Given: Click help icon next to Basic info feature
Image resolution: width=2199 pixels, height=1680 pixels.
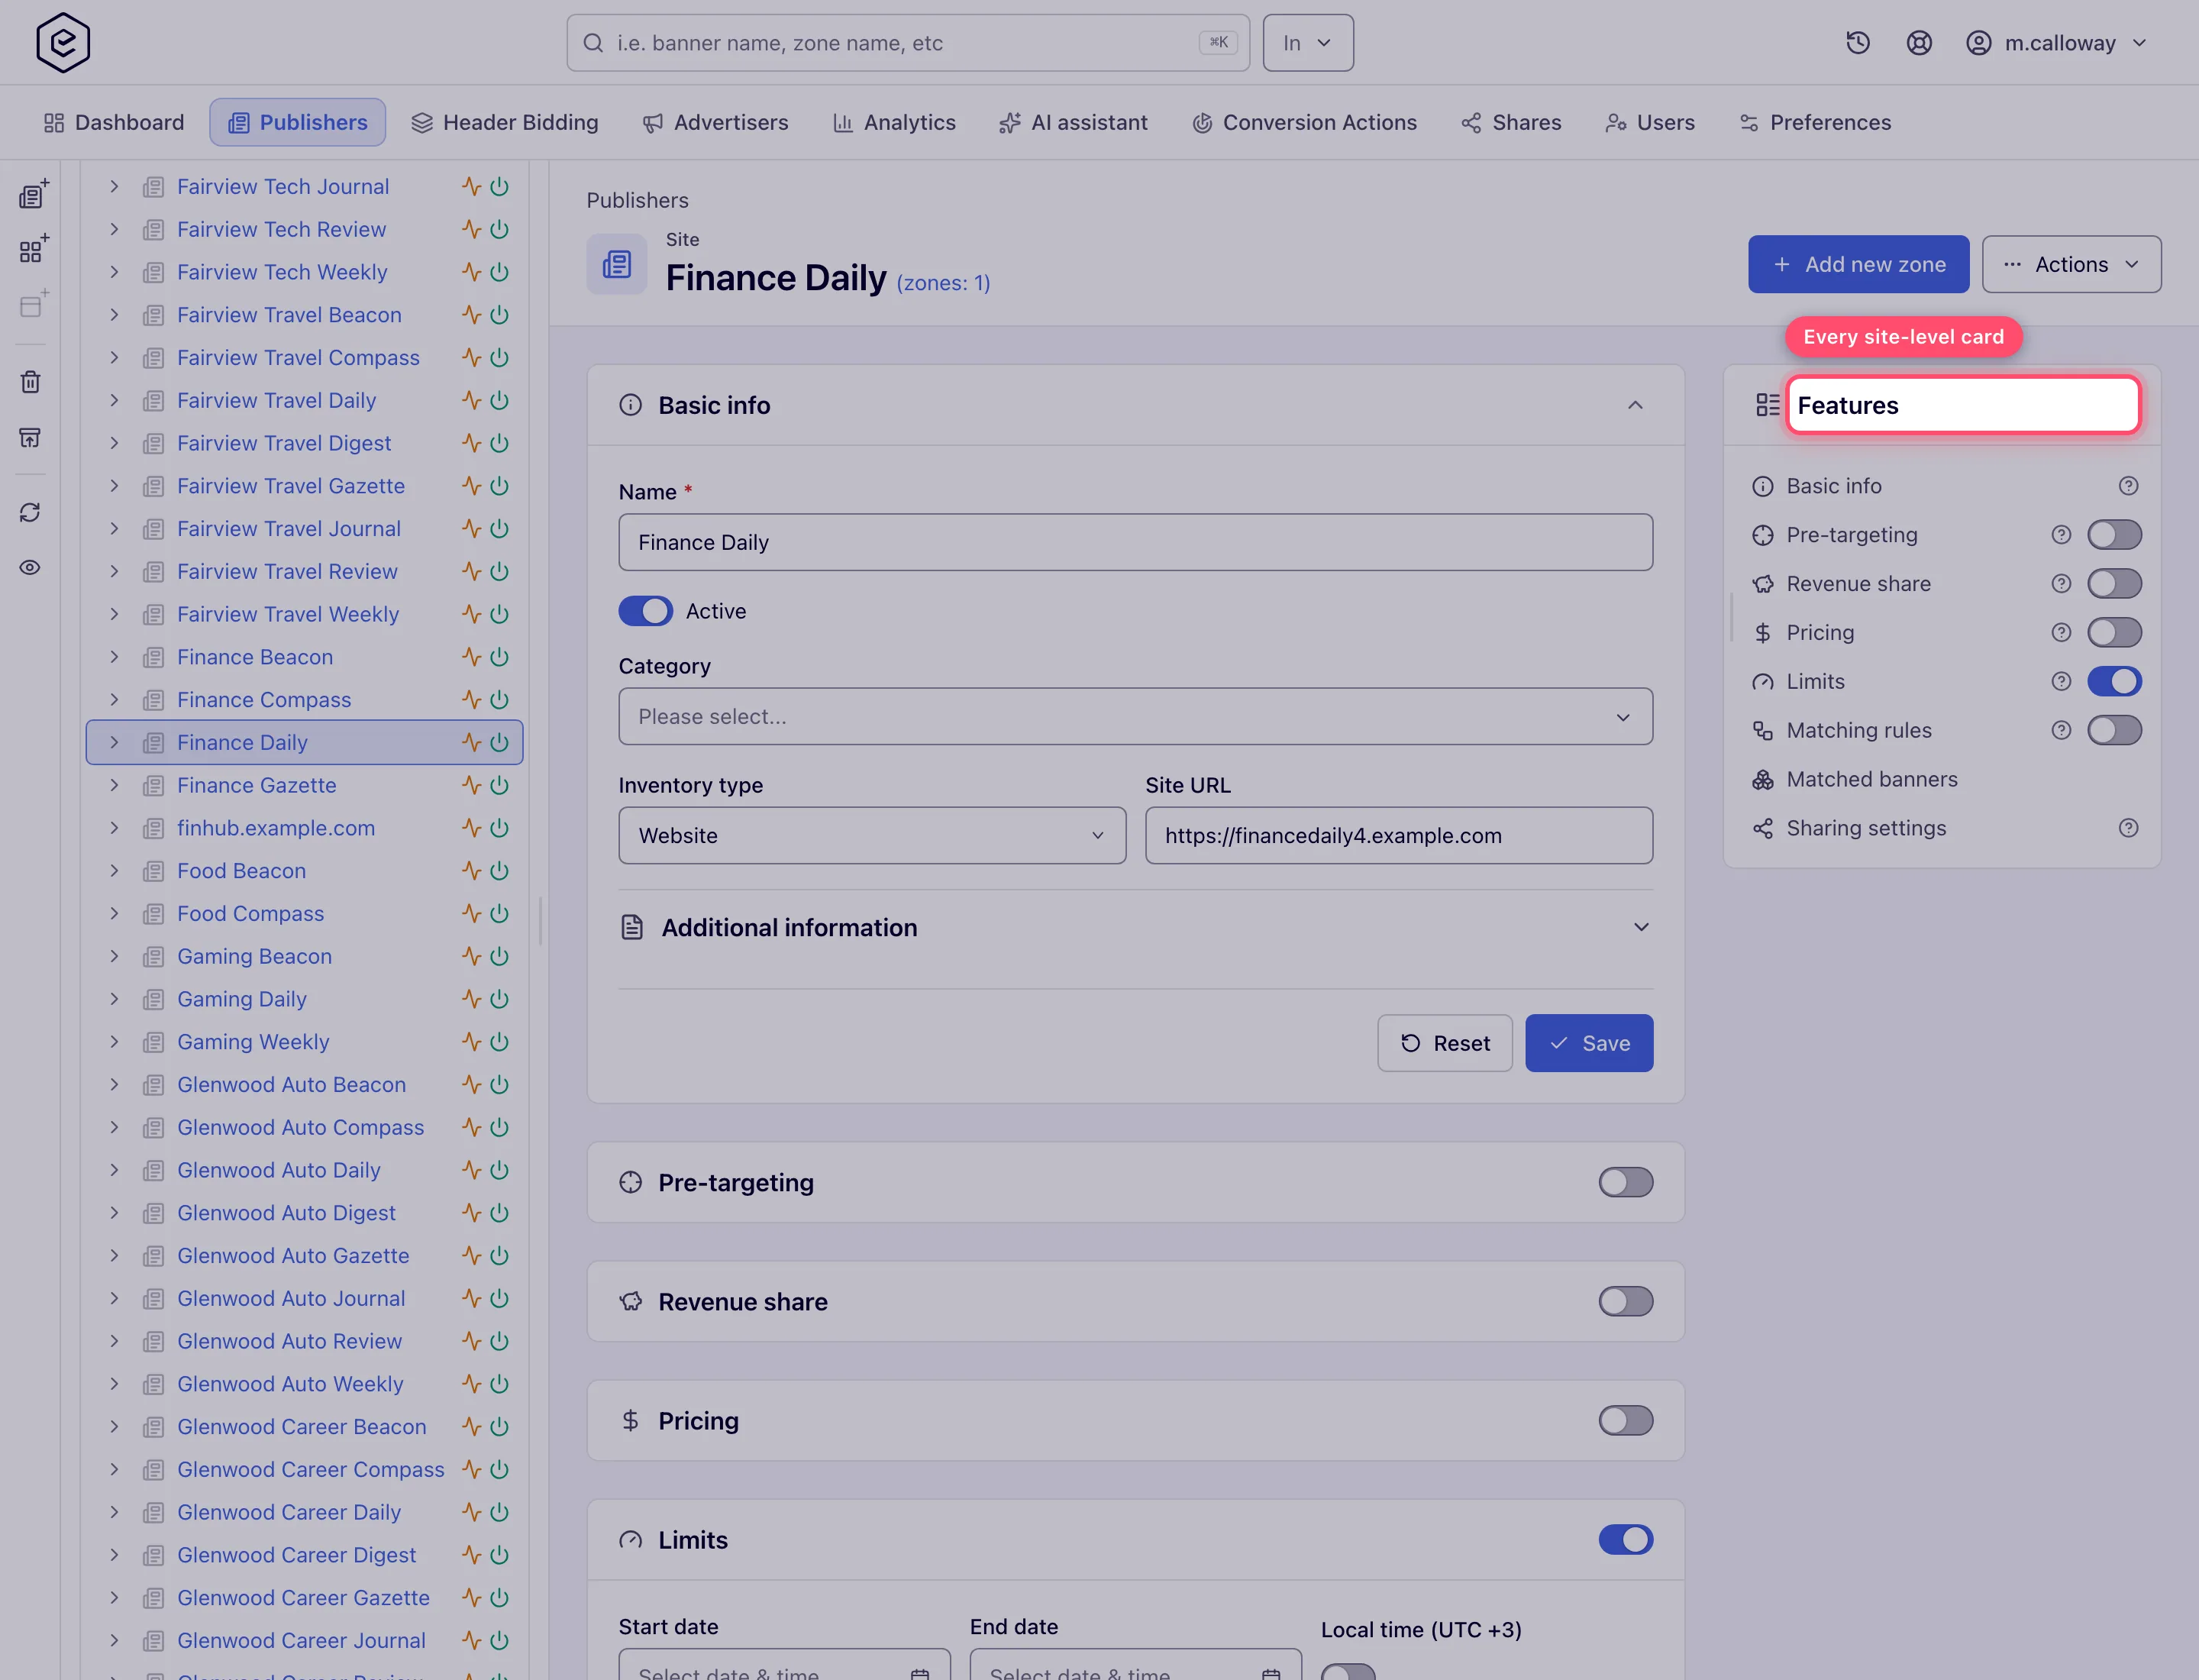Looking at the screenshot, I should (x=2129, y=486).
